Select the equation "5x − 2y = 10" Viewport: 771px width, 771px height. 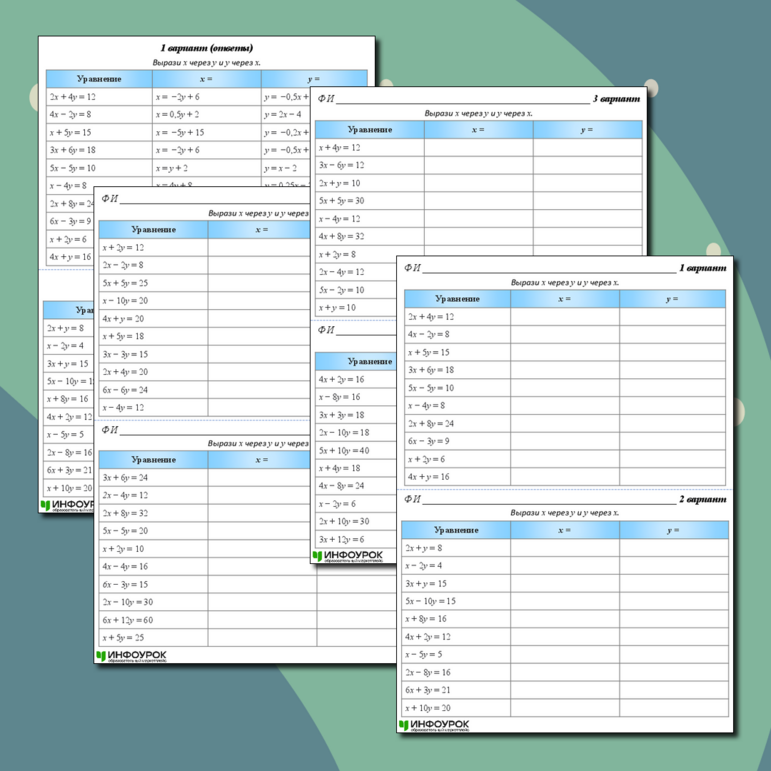[341, 290]
